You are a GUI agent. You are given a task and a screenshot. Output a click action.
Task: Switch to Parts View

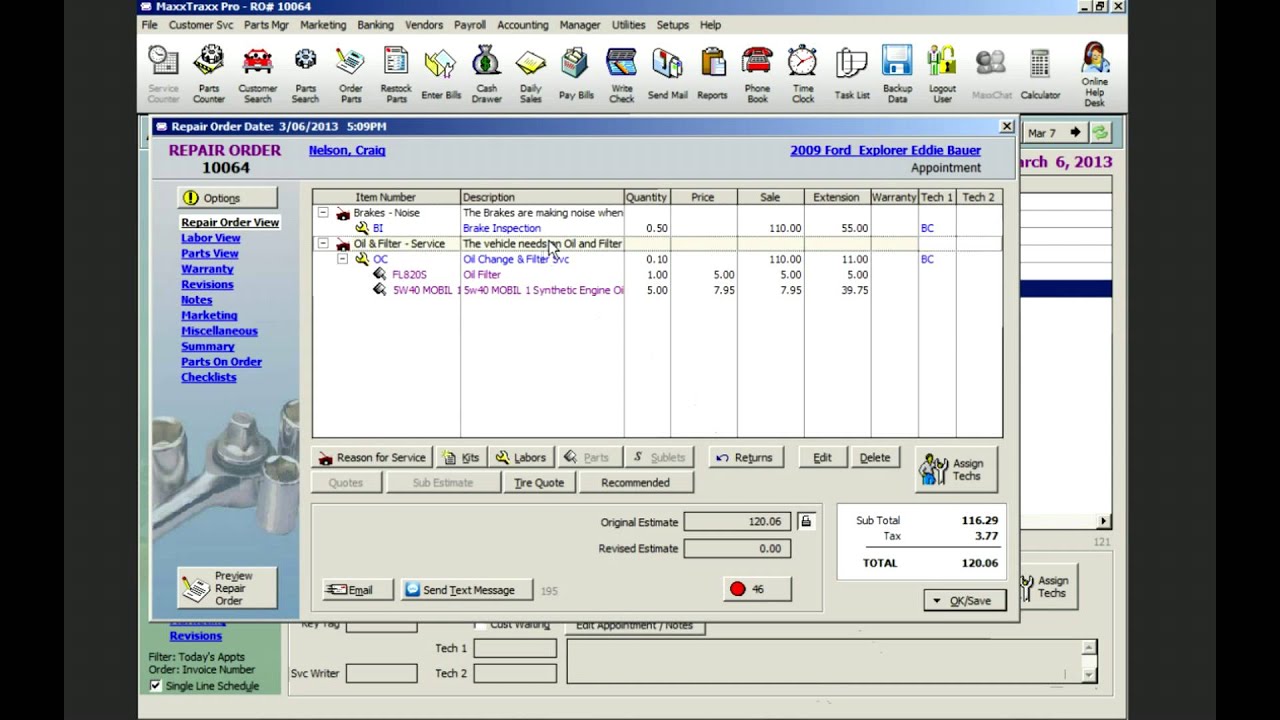point(210,254)
